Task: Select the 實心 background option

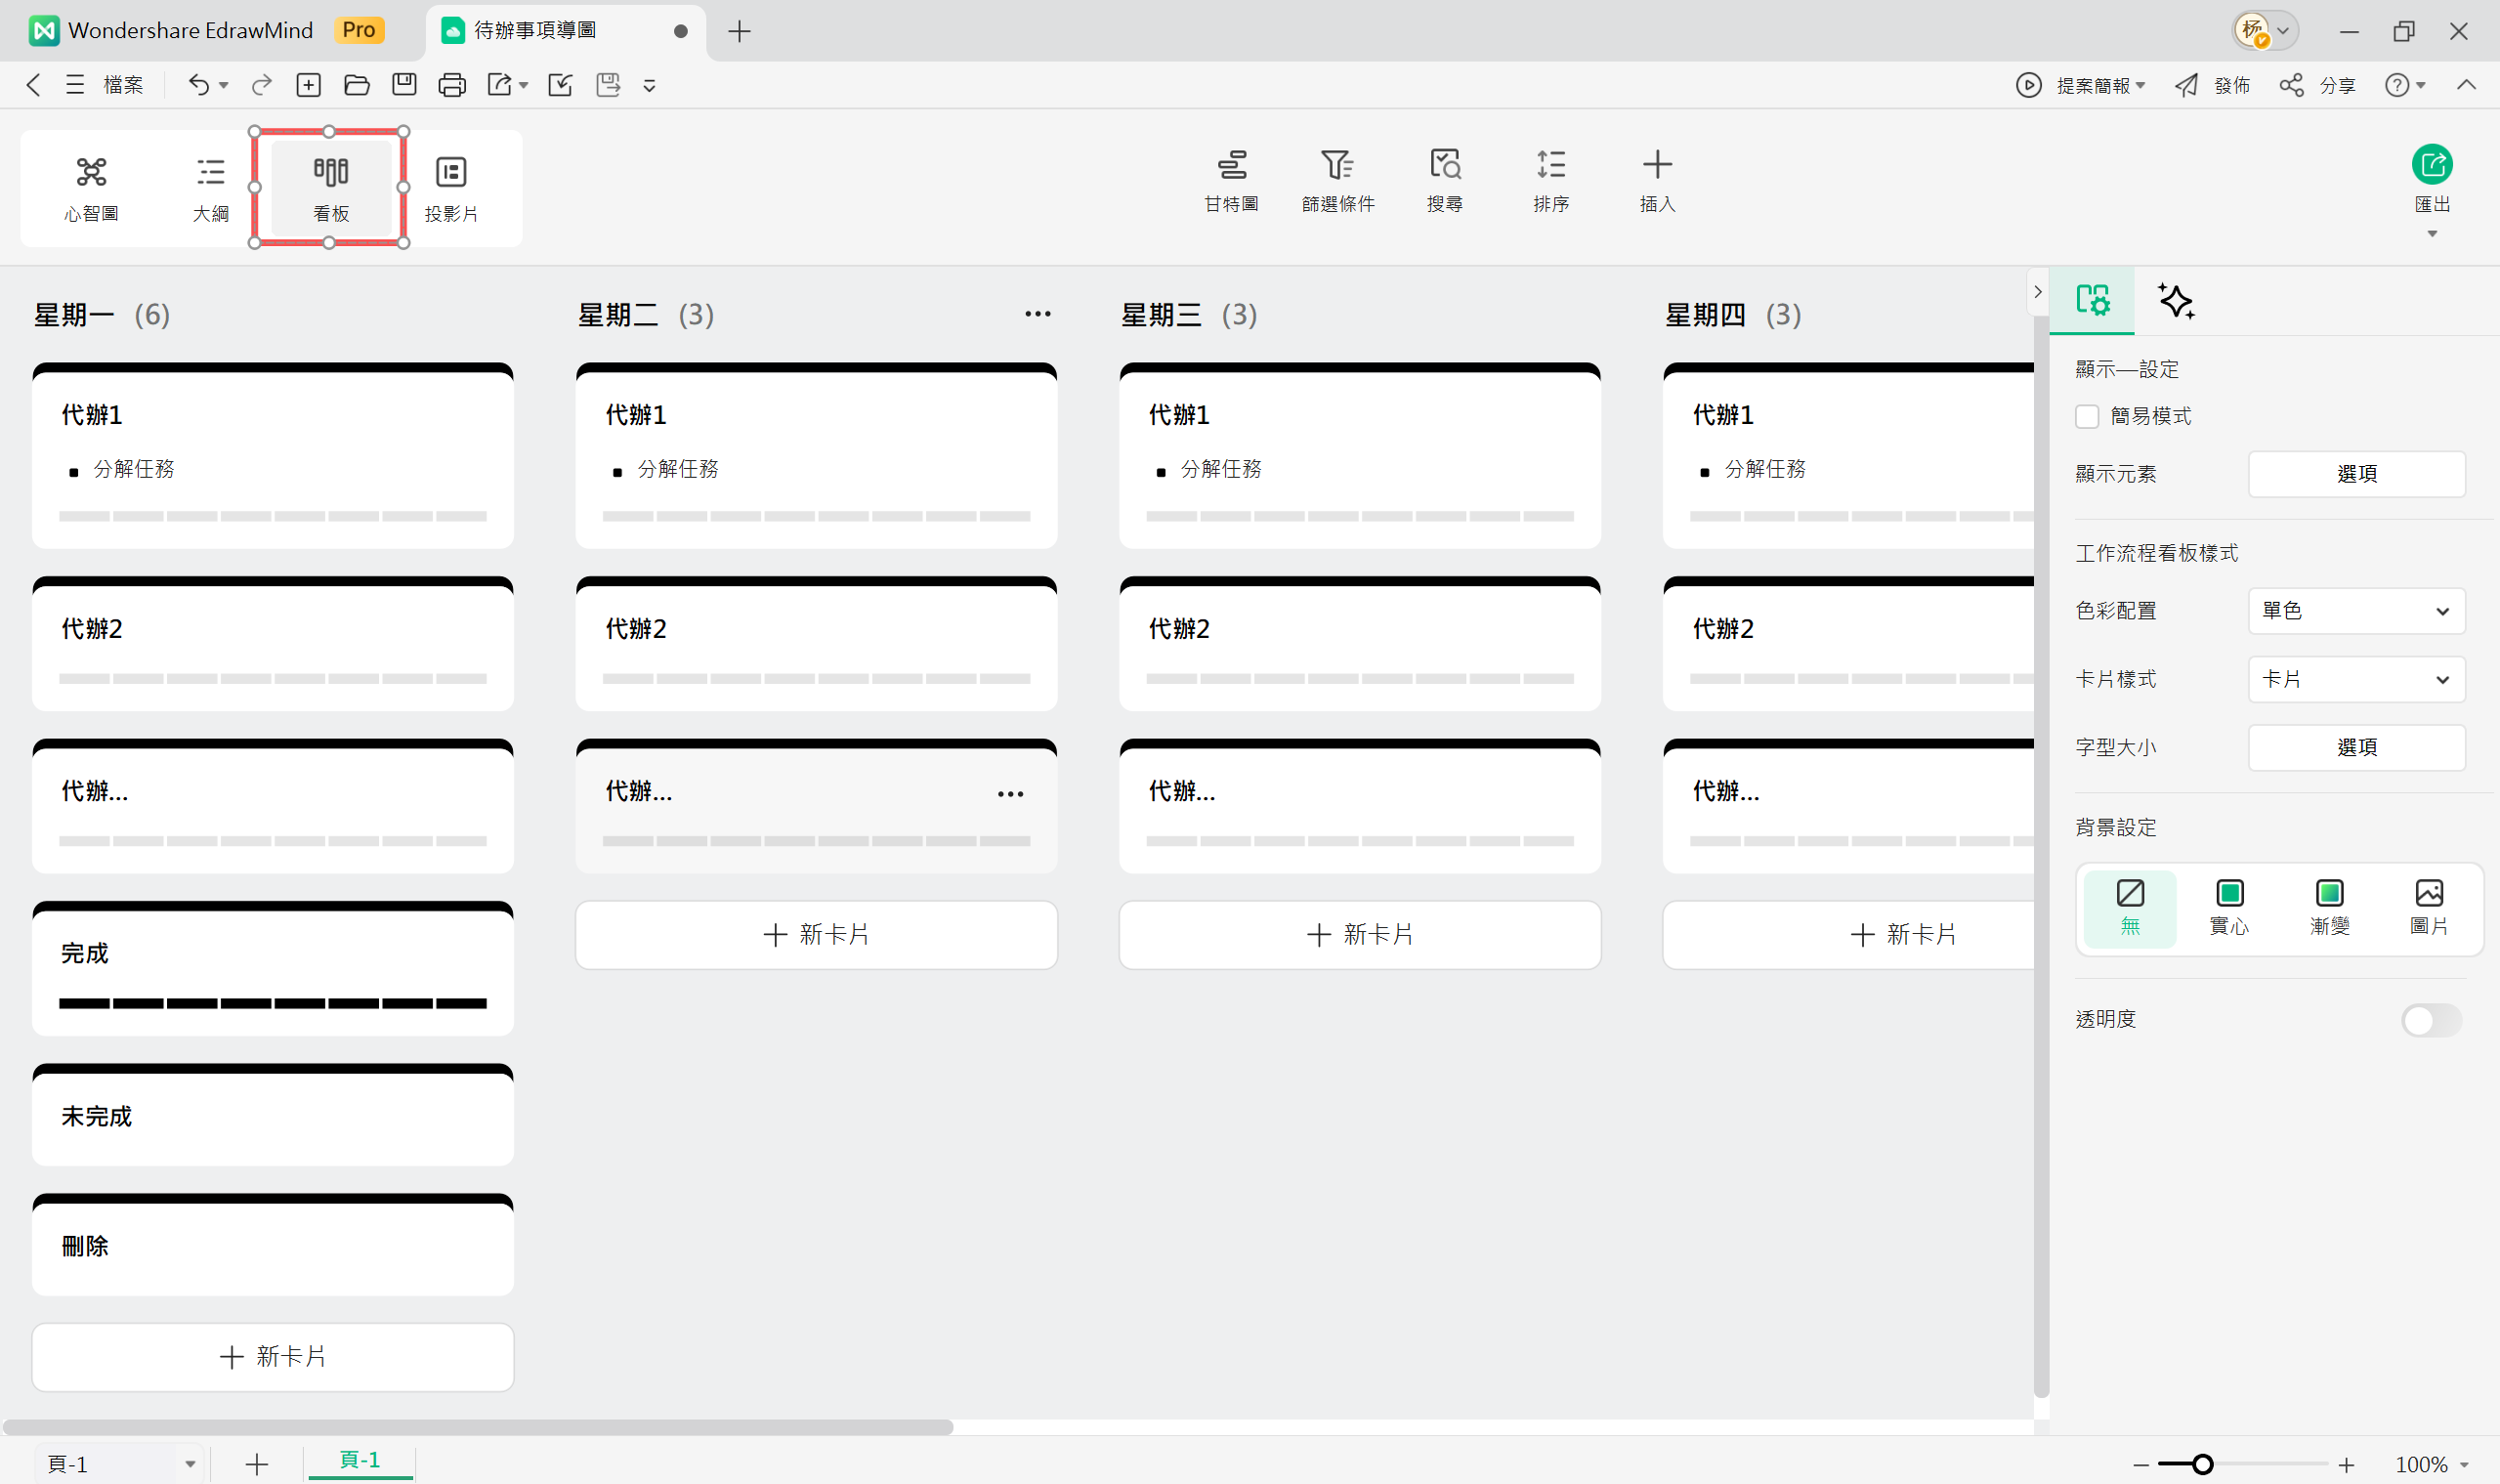Action: [x=2229, y=908]
